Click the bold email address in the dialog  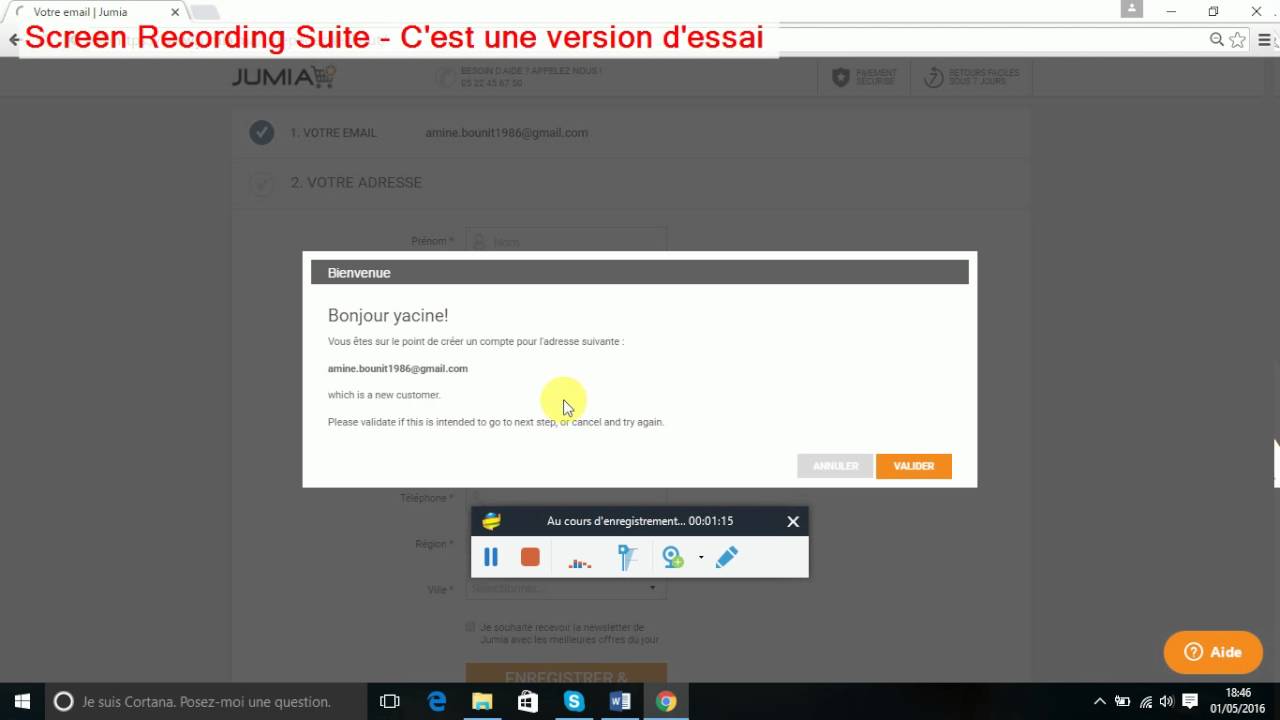398,368
